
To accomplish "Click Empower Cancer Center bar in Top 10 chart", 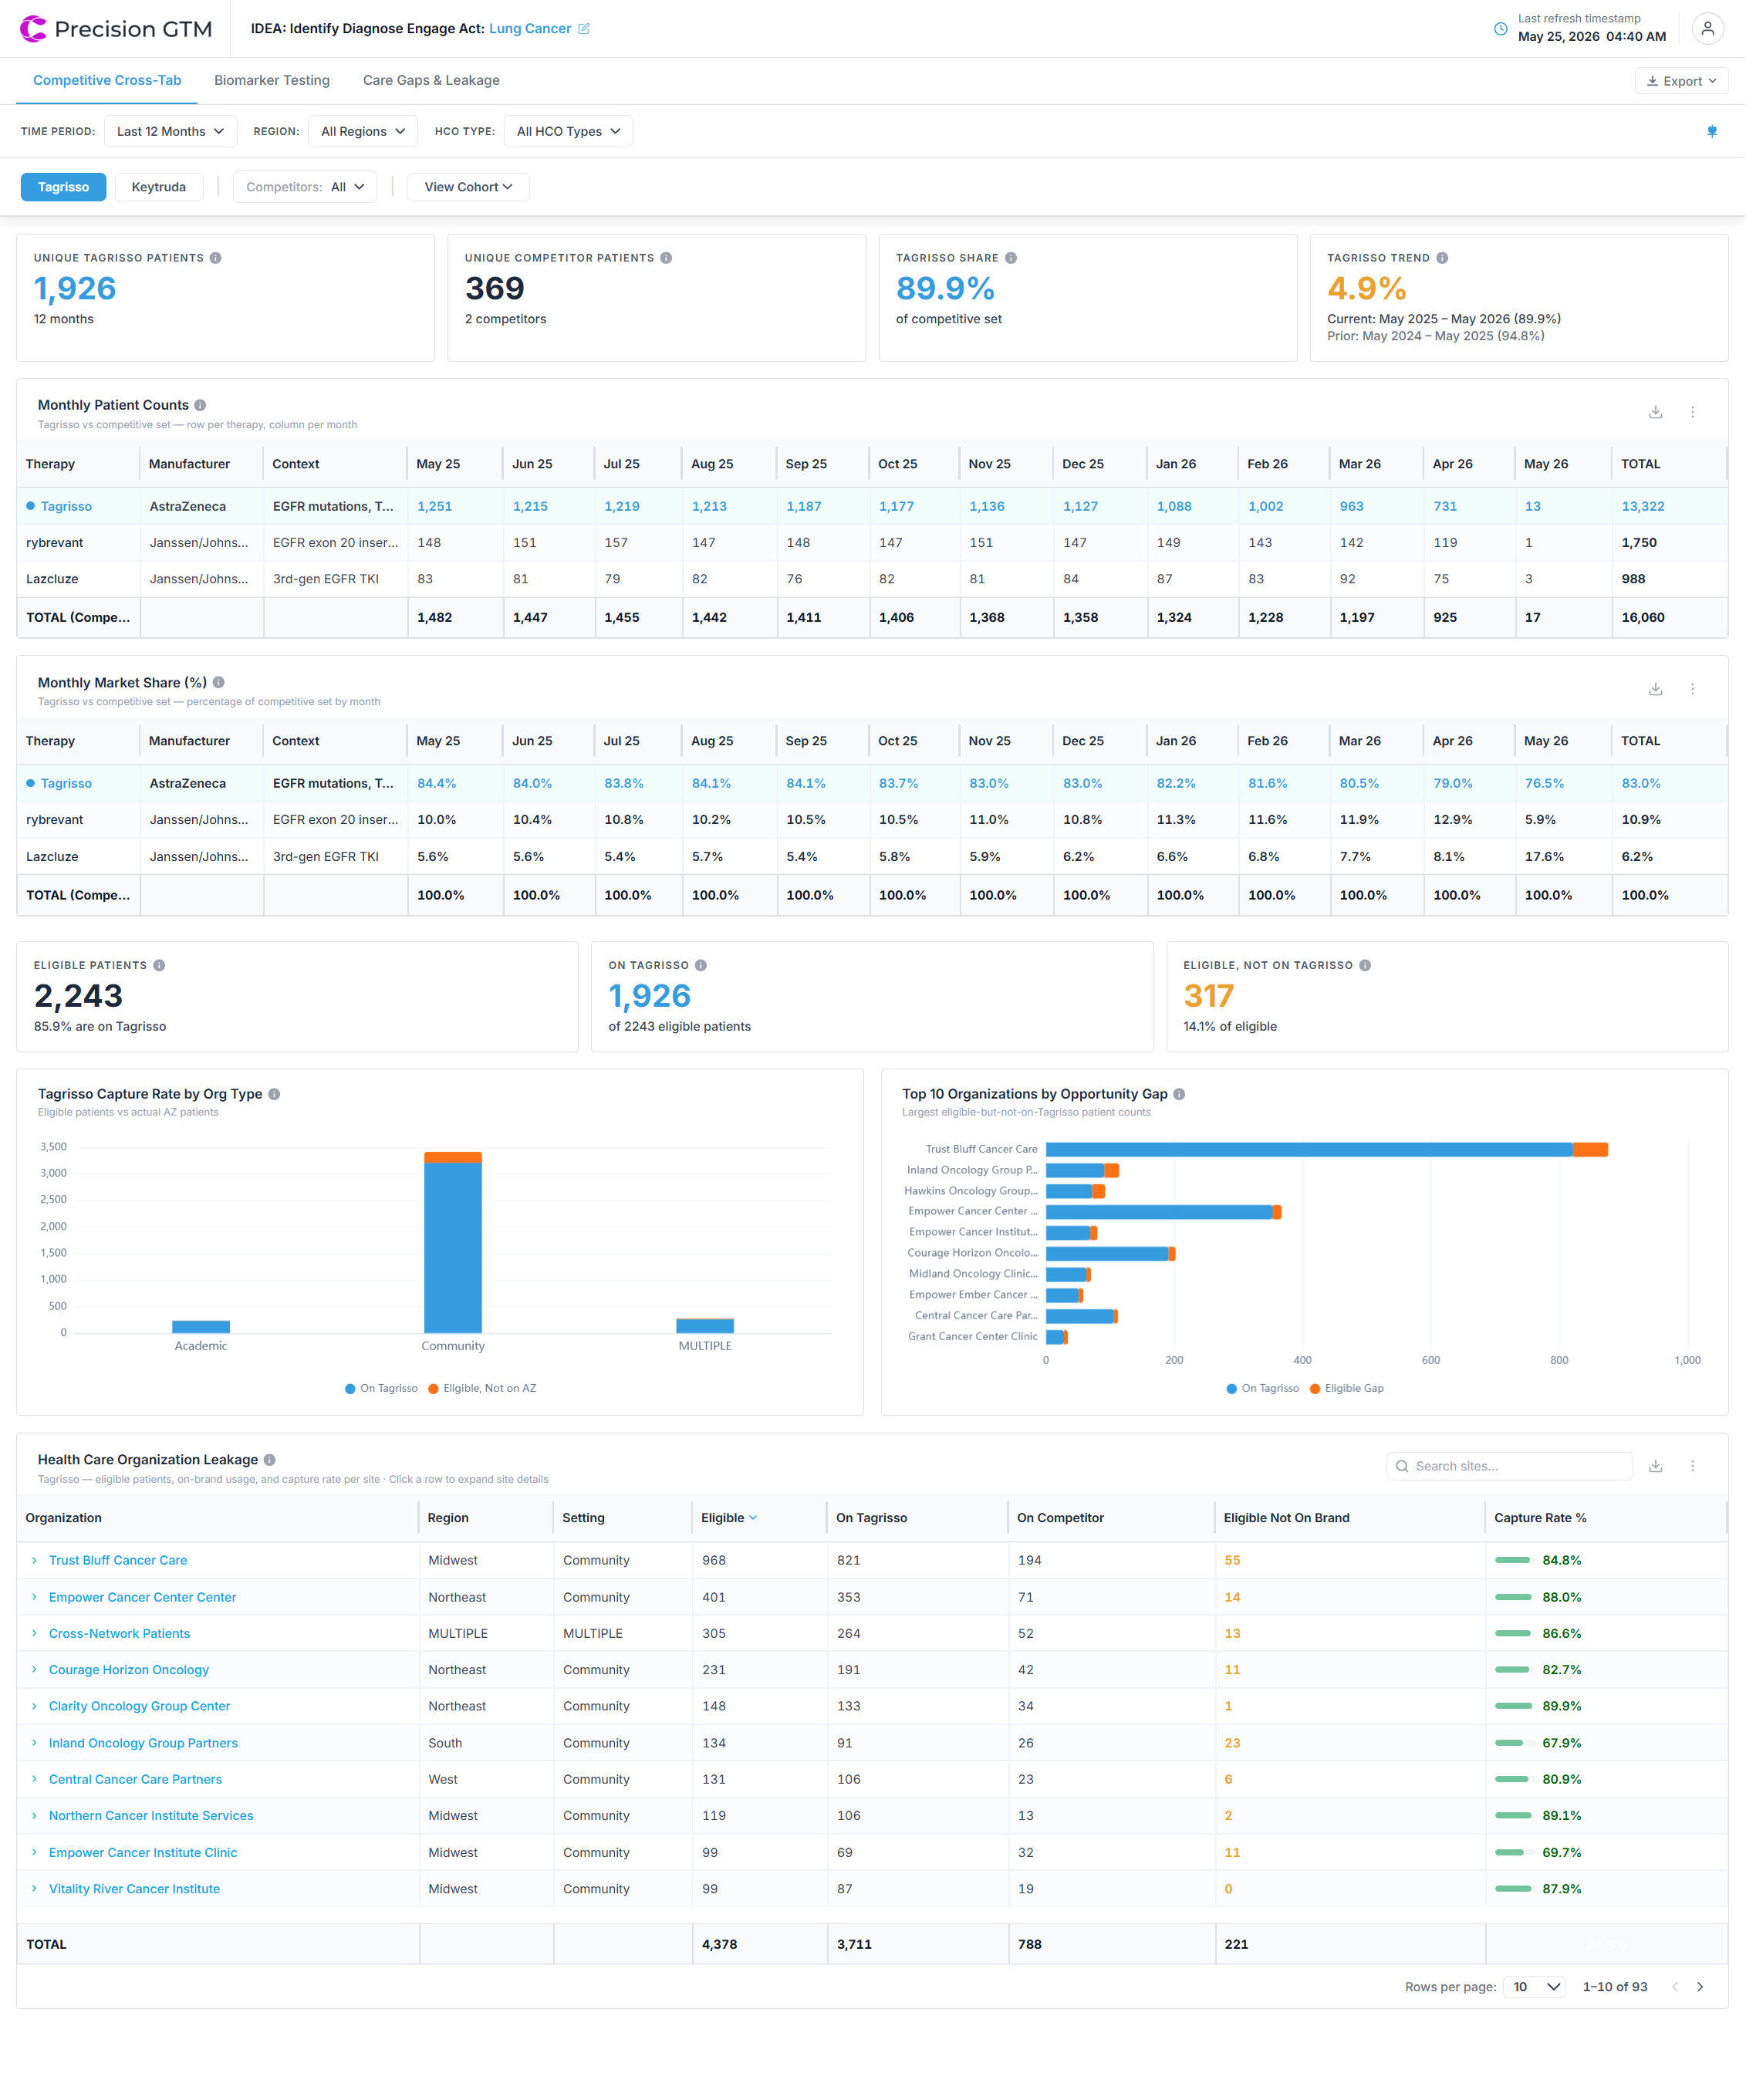I will [x=1164, y=1212].
